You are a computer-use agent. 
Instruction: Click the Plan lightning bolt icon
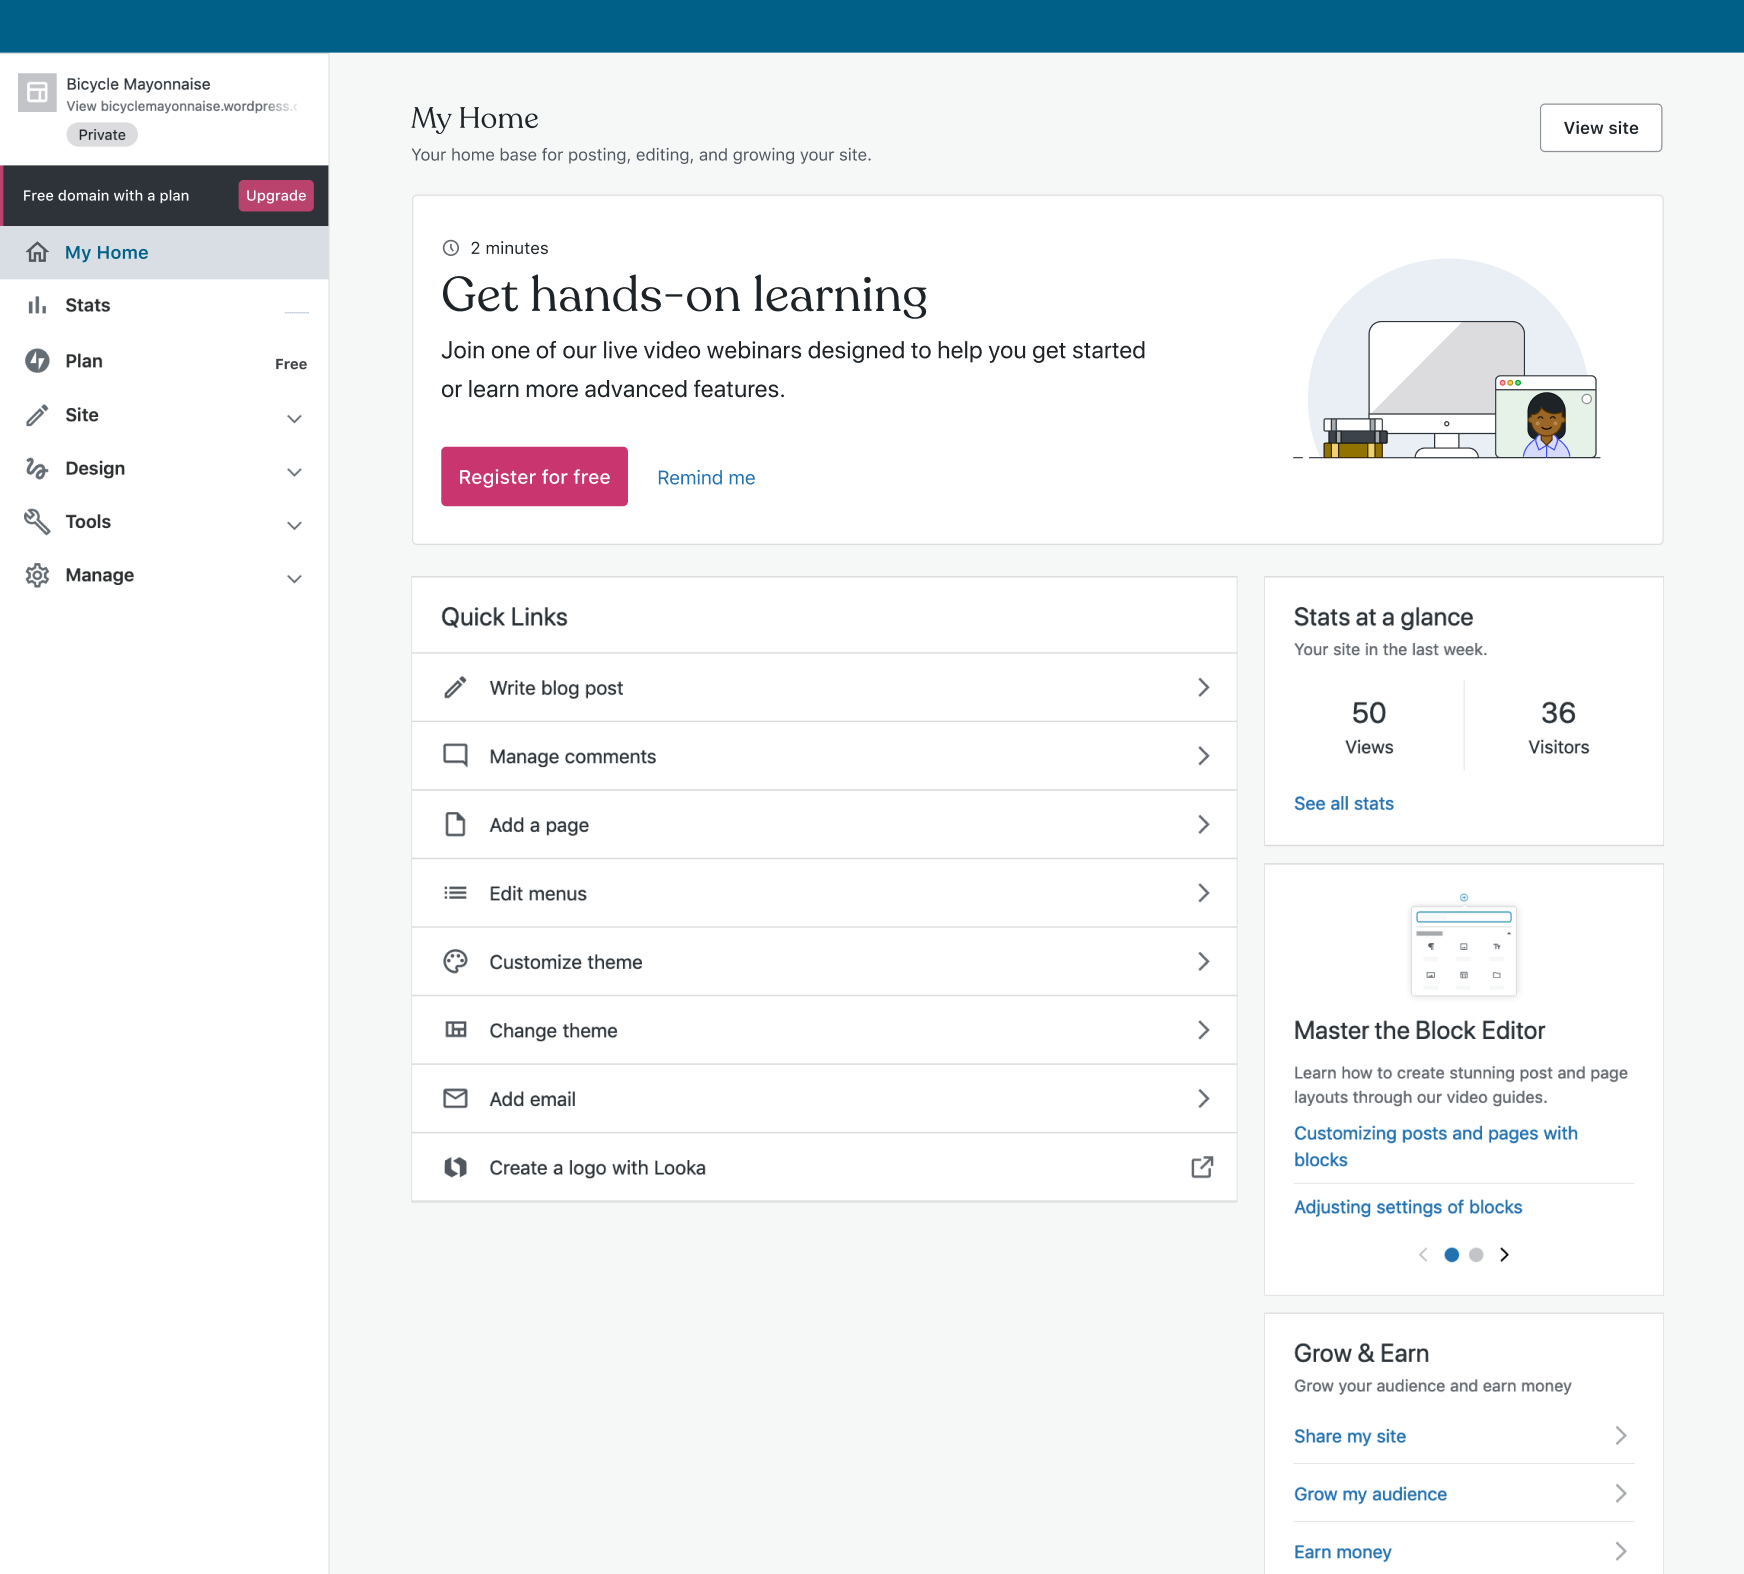(x=37, y=361)
